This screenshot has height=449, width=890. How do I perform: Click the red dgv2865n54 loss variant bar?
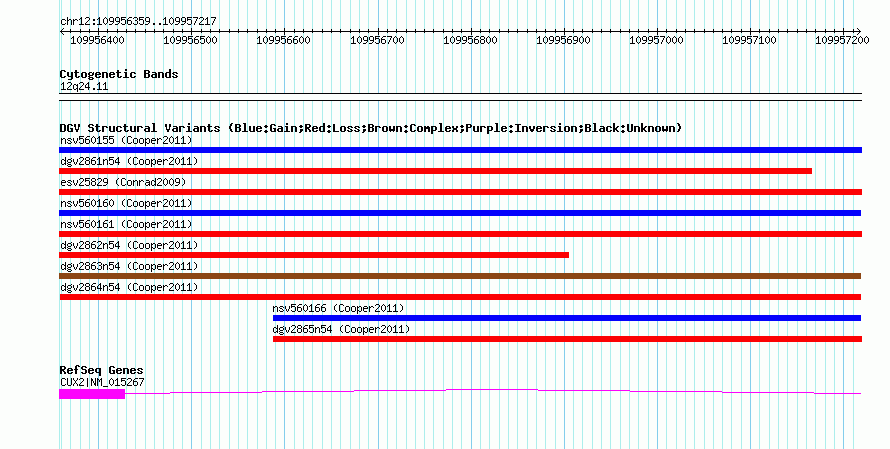tap(568, 339)
